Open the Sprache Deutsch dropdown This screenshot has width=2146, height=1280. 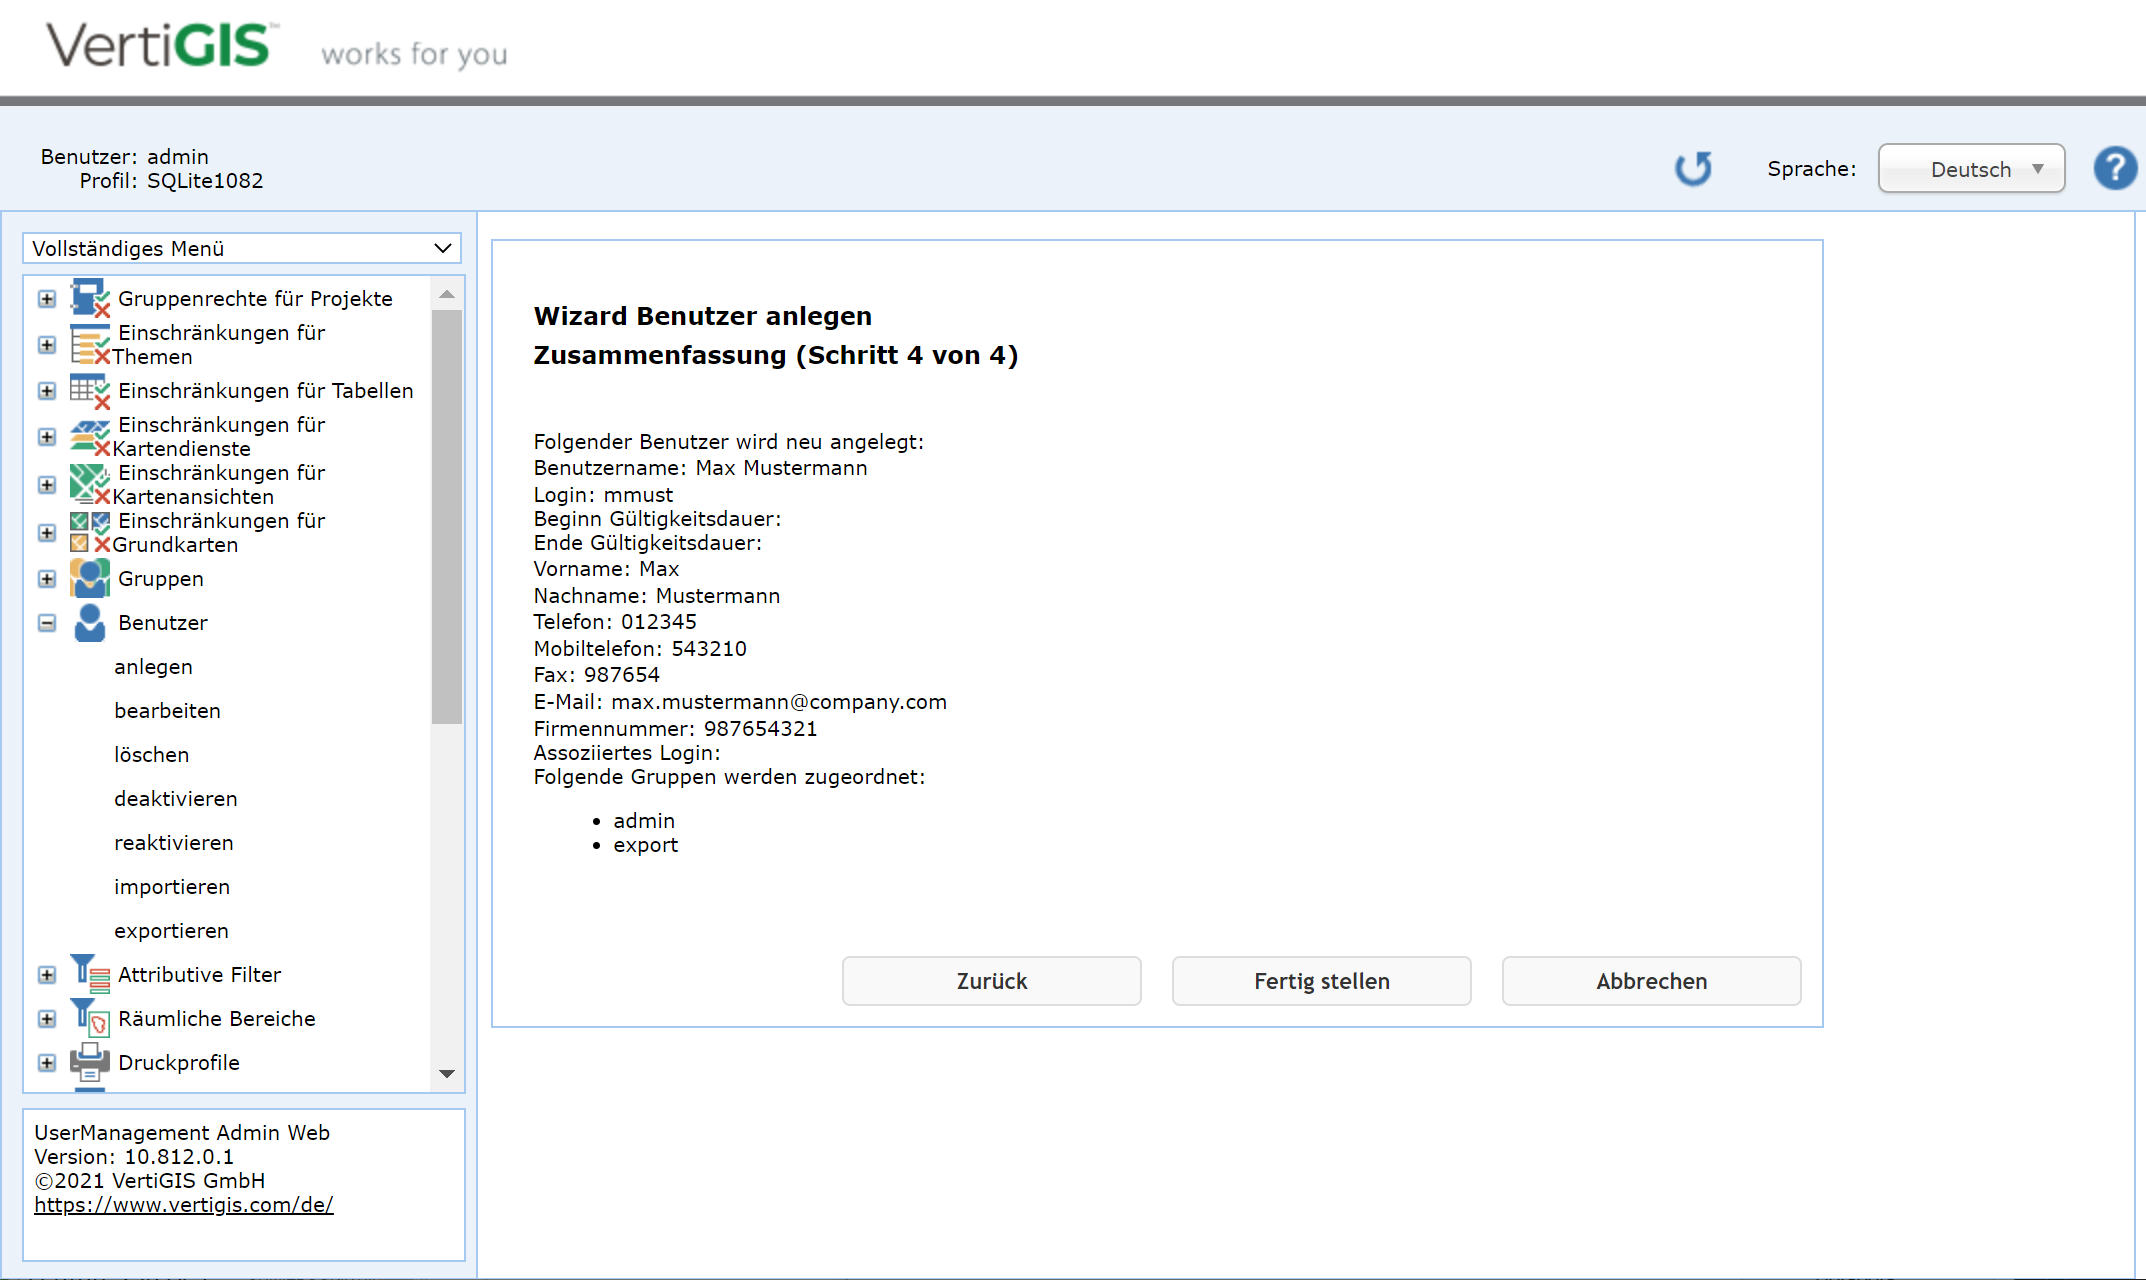click(1971, 169)
